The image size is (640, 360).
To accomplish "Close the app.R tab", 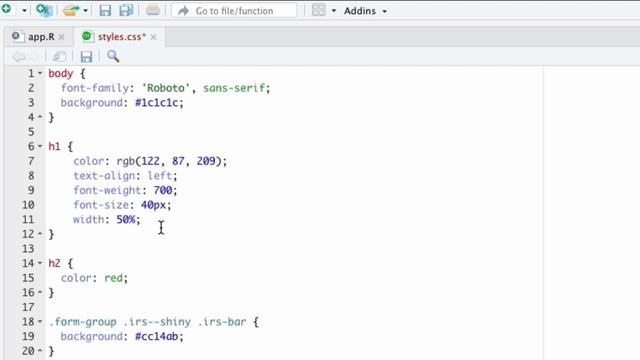I will (x=62, y=37).
